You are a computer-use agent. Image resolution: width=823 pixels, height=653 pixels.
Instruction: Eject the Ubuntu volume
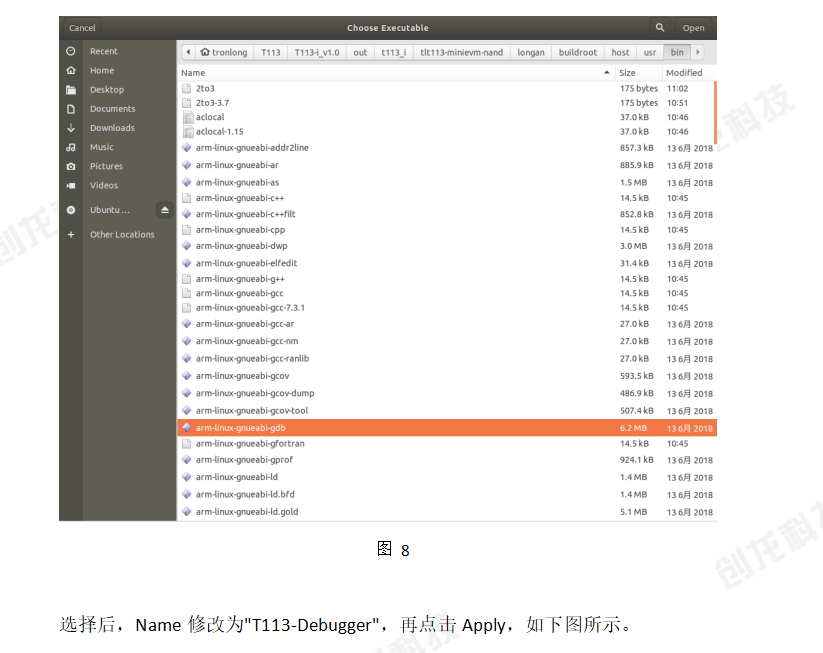(164, 210)
